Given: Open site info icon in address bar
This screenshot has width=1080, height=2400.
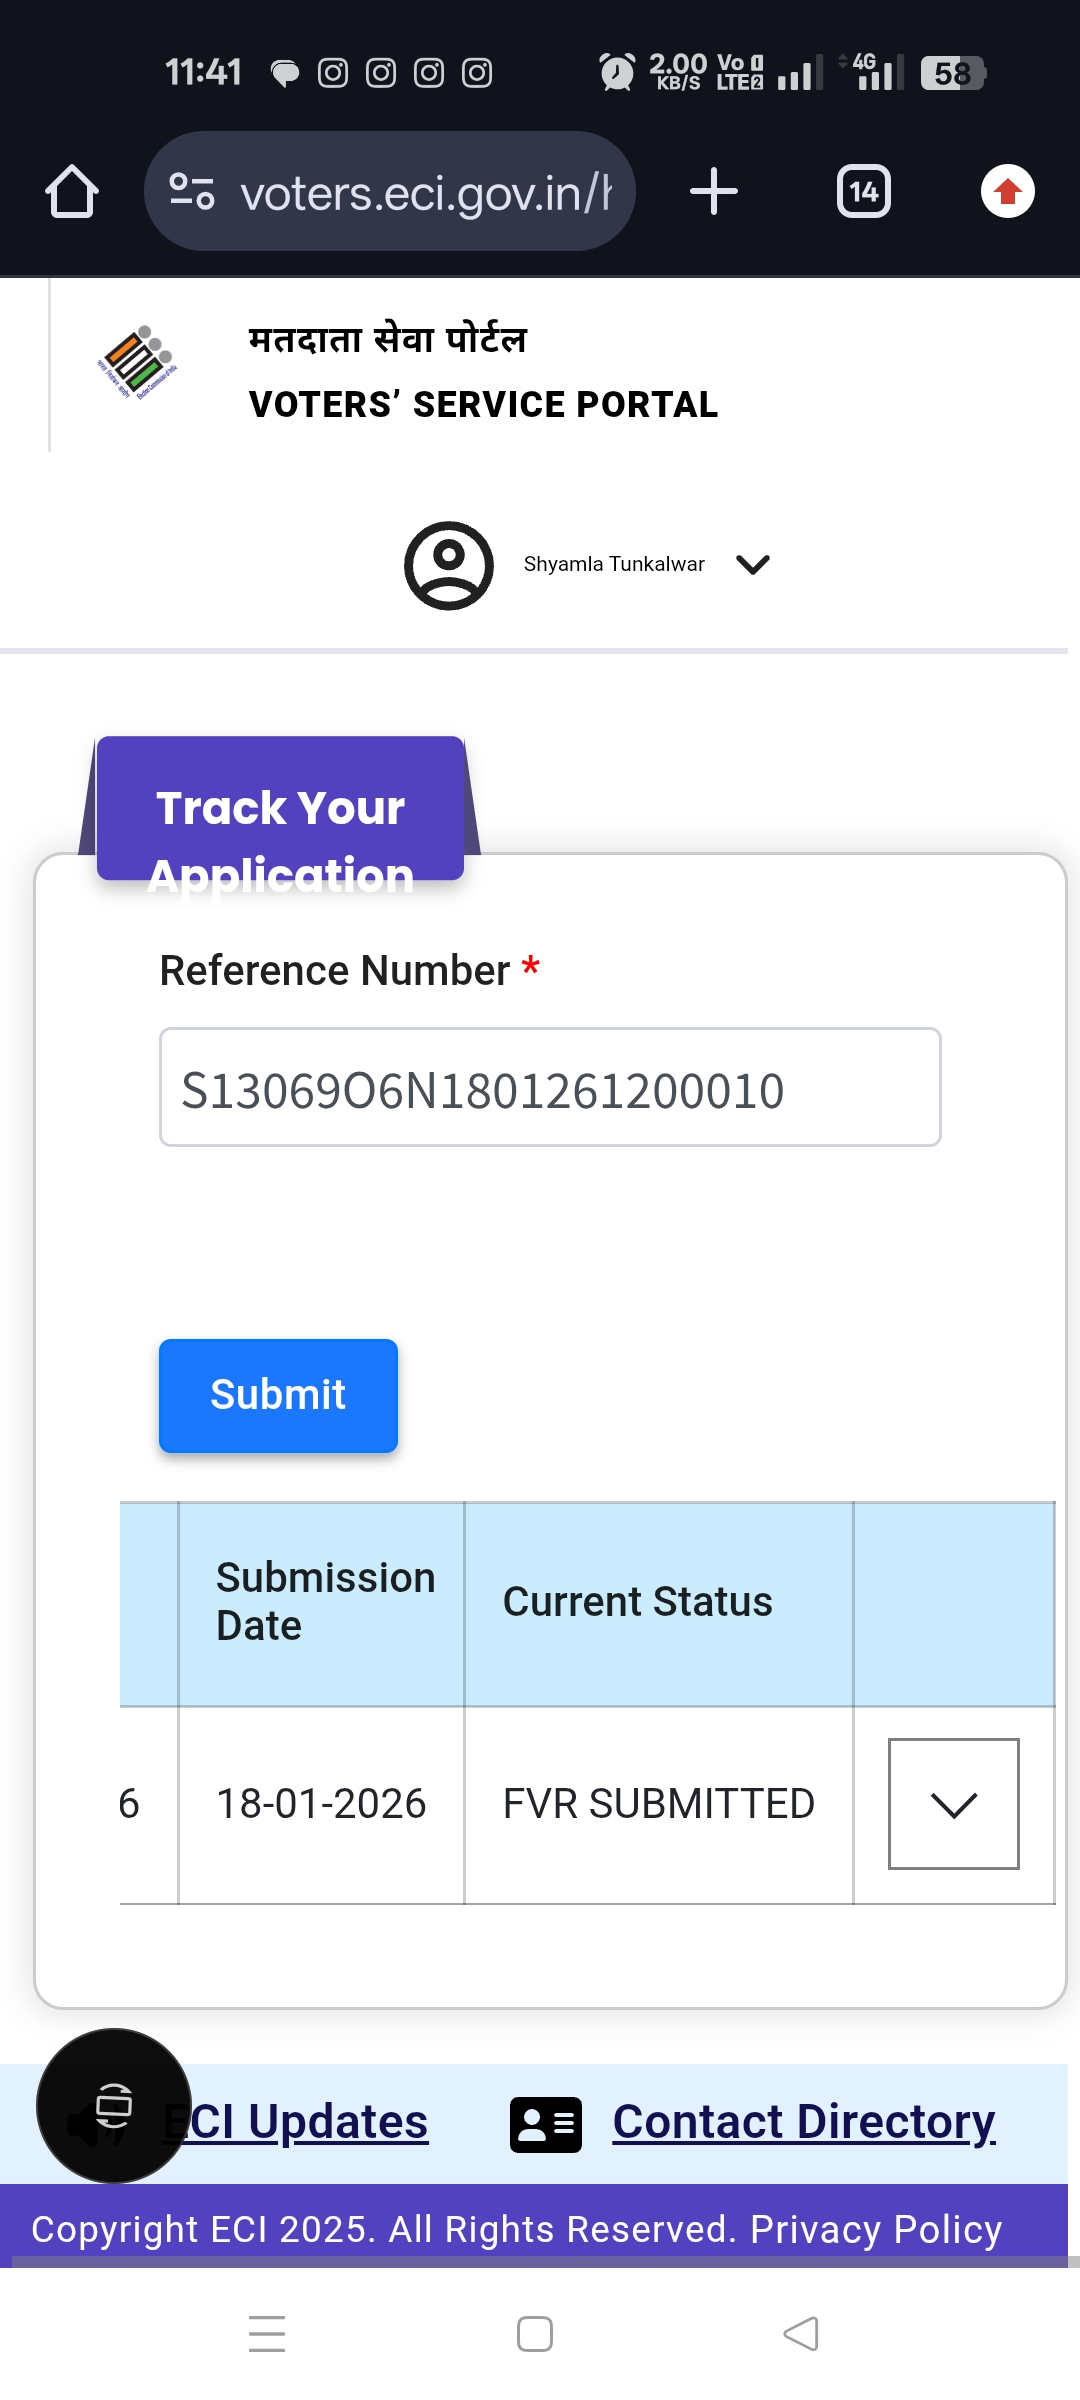Looking at the screenshot, I should [192, 191].
